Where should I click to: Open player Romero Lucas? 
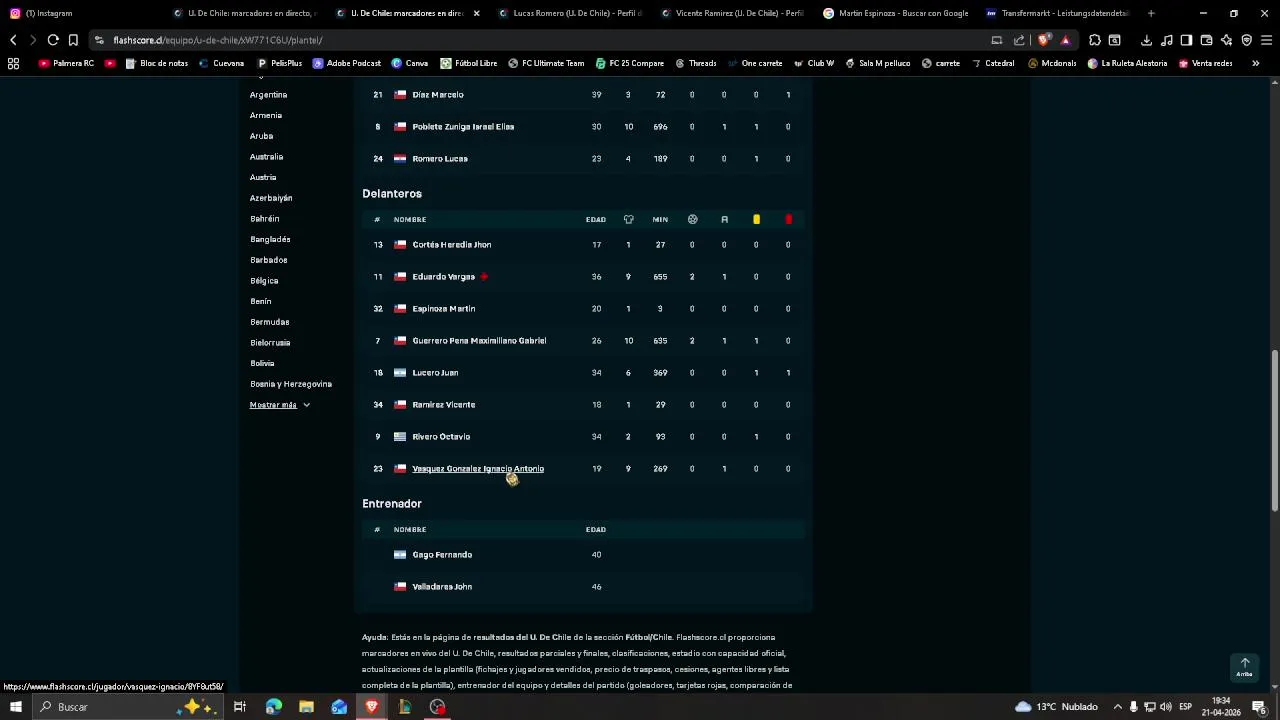pyautogui.click(x=440, y=159)
